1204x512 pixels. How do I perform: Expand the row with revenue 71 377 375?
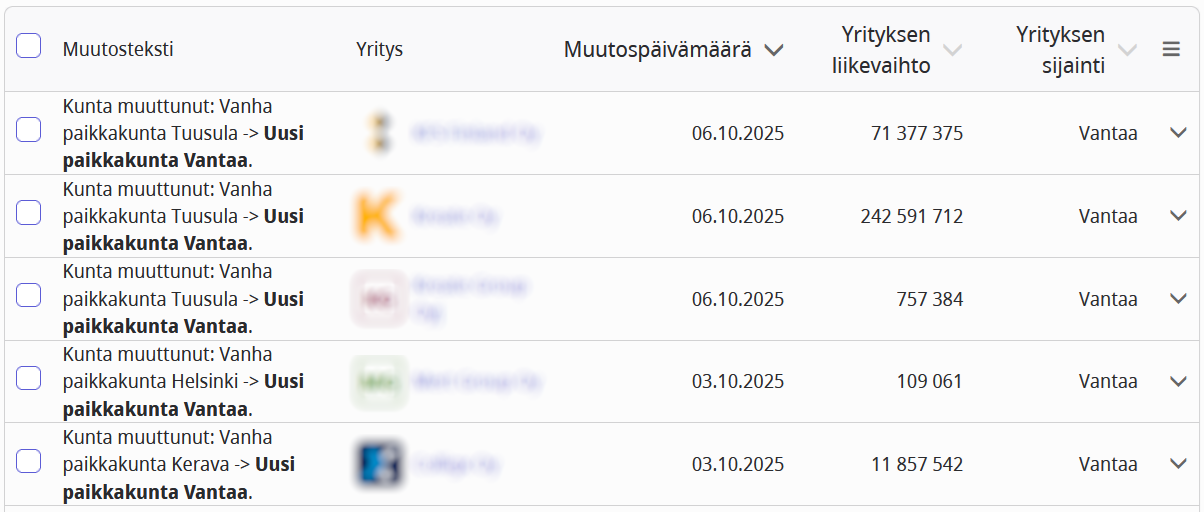tap(1178, 133)
